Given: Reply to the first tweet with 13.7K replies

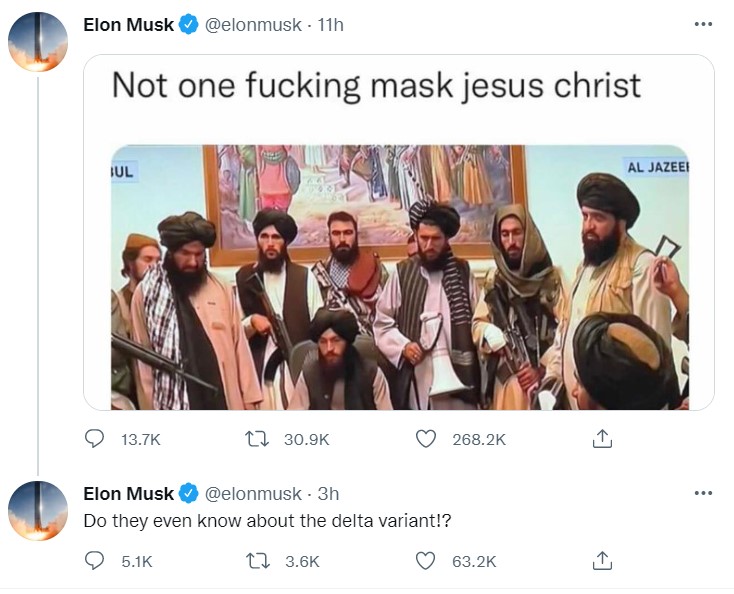Looking at the screenshot, I should pyautogui.click(x=95, y=438).
